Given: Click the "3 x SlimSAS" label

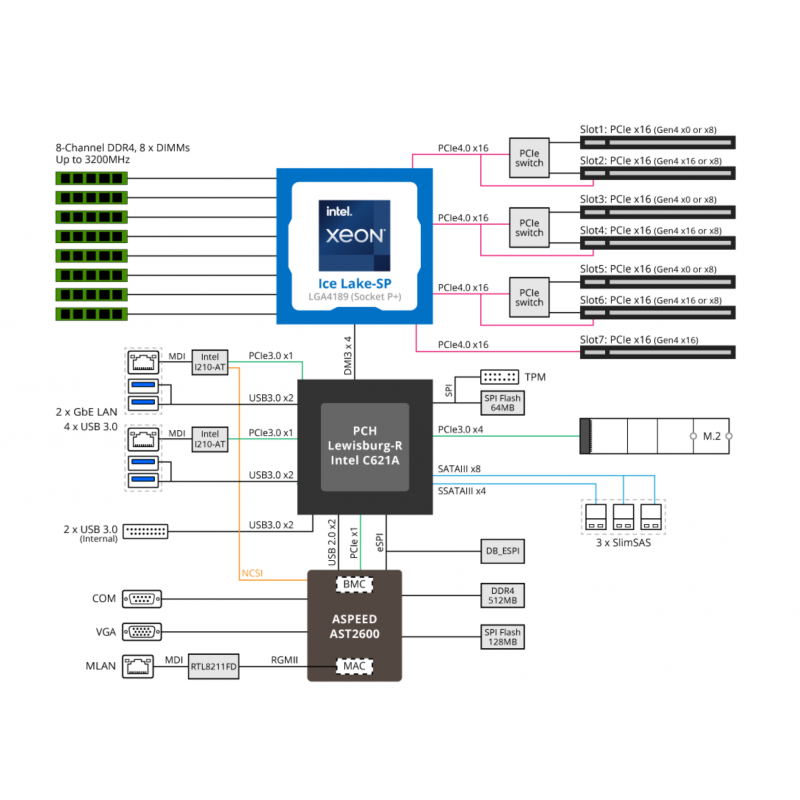Looking at the screenshot, I should pos(623,543).
